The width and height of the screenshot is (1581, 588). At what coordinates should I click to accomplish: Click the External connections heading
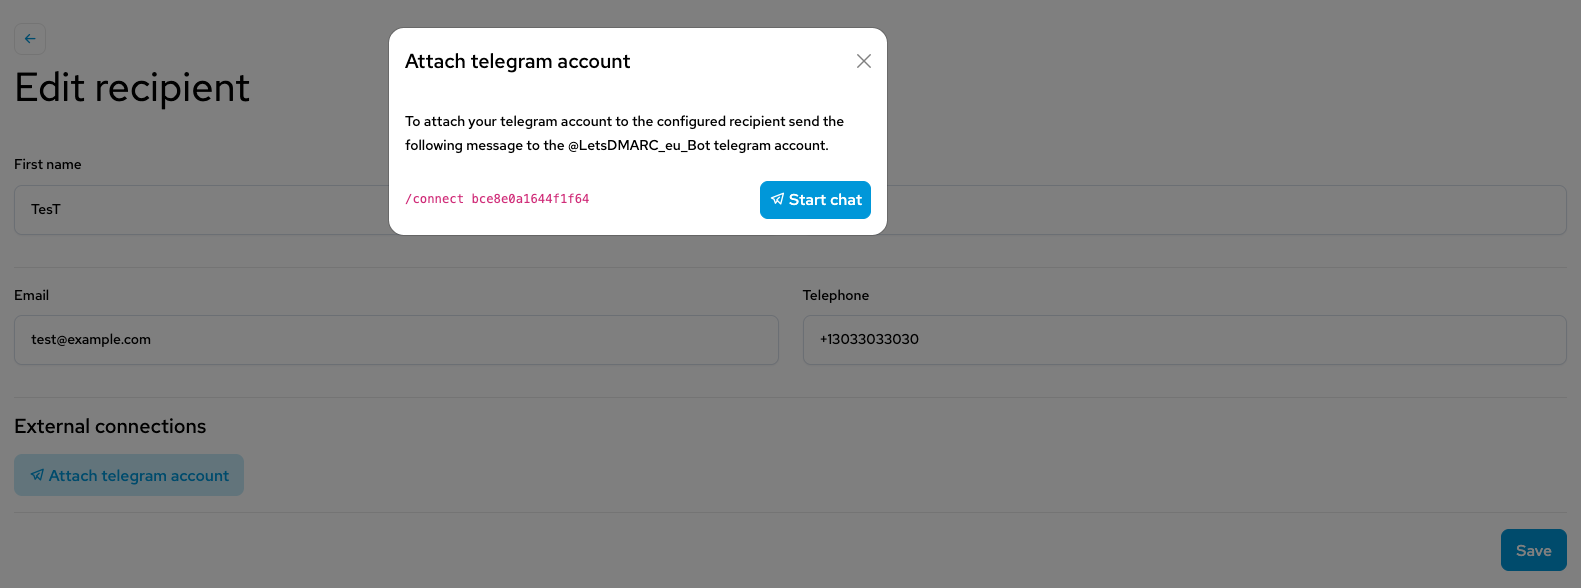(110, 426)
